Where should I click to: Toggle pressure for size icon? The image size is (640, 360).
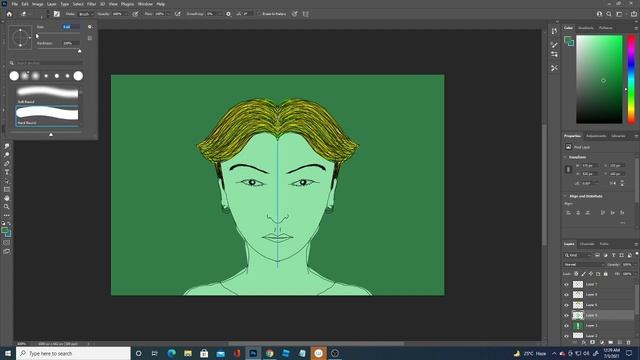pyautogui.click(x=295, y=14)
